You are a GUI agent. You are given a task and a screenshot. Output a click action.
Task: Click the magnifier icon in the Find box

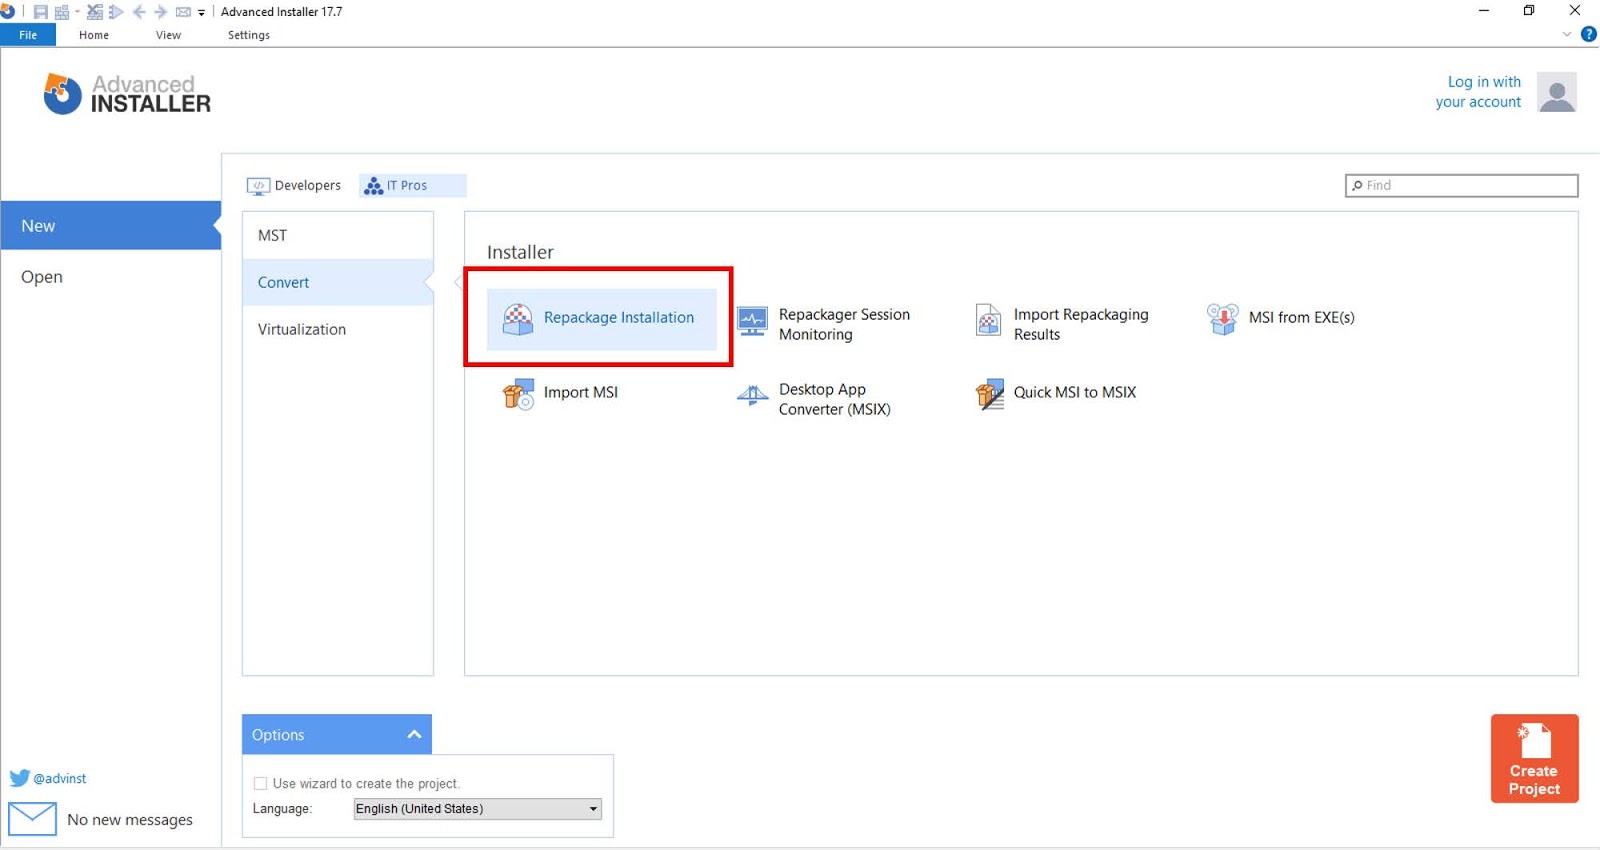click(1357, 185)
